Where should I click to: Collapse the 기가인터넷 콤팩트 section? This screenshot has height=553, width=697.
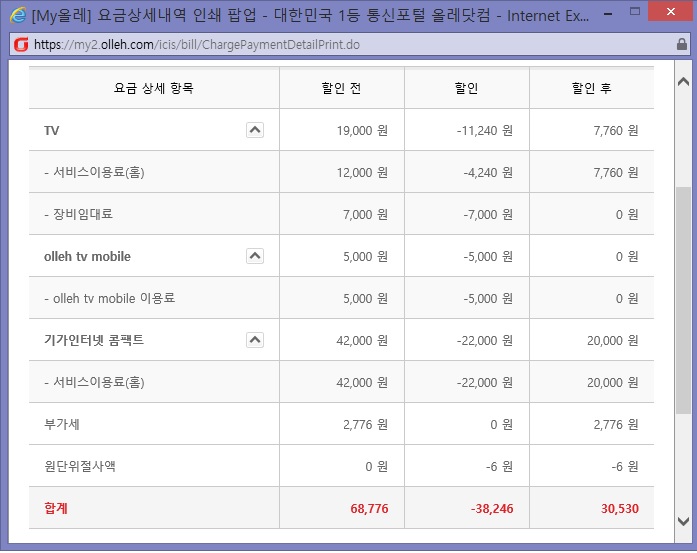click(254, 340)
